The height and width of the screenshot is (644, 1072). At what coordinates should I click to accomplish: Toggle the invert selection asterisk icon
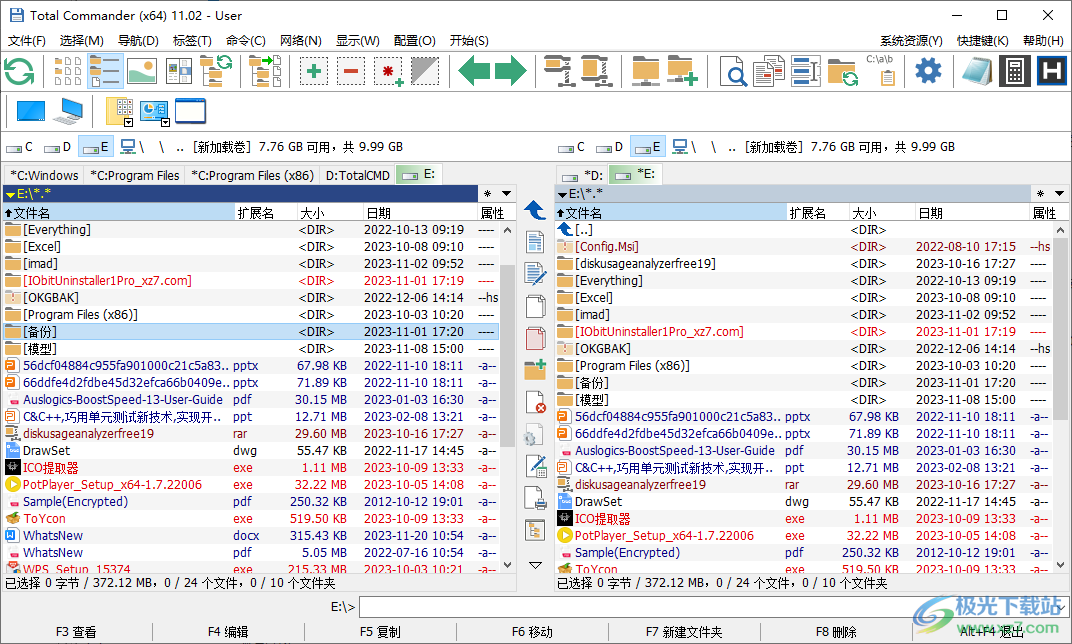pyautogui.click(x=388, y=71)
